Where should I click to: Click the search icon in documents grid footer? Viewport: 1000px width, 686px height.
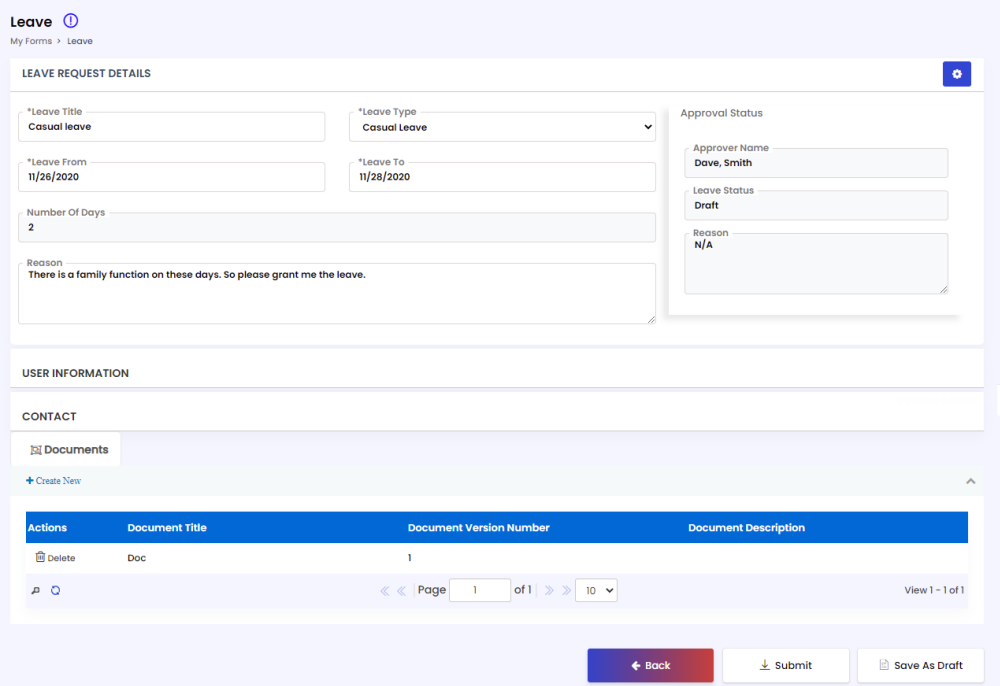coord(36,591)
